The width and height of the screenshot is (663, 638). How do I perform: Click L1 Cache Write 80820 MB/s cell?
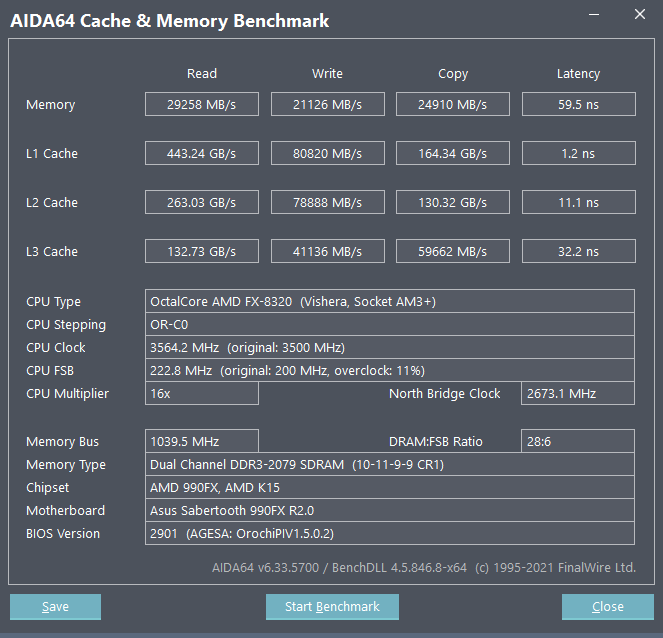[x=328, y=153]
